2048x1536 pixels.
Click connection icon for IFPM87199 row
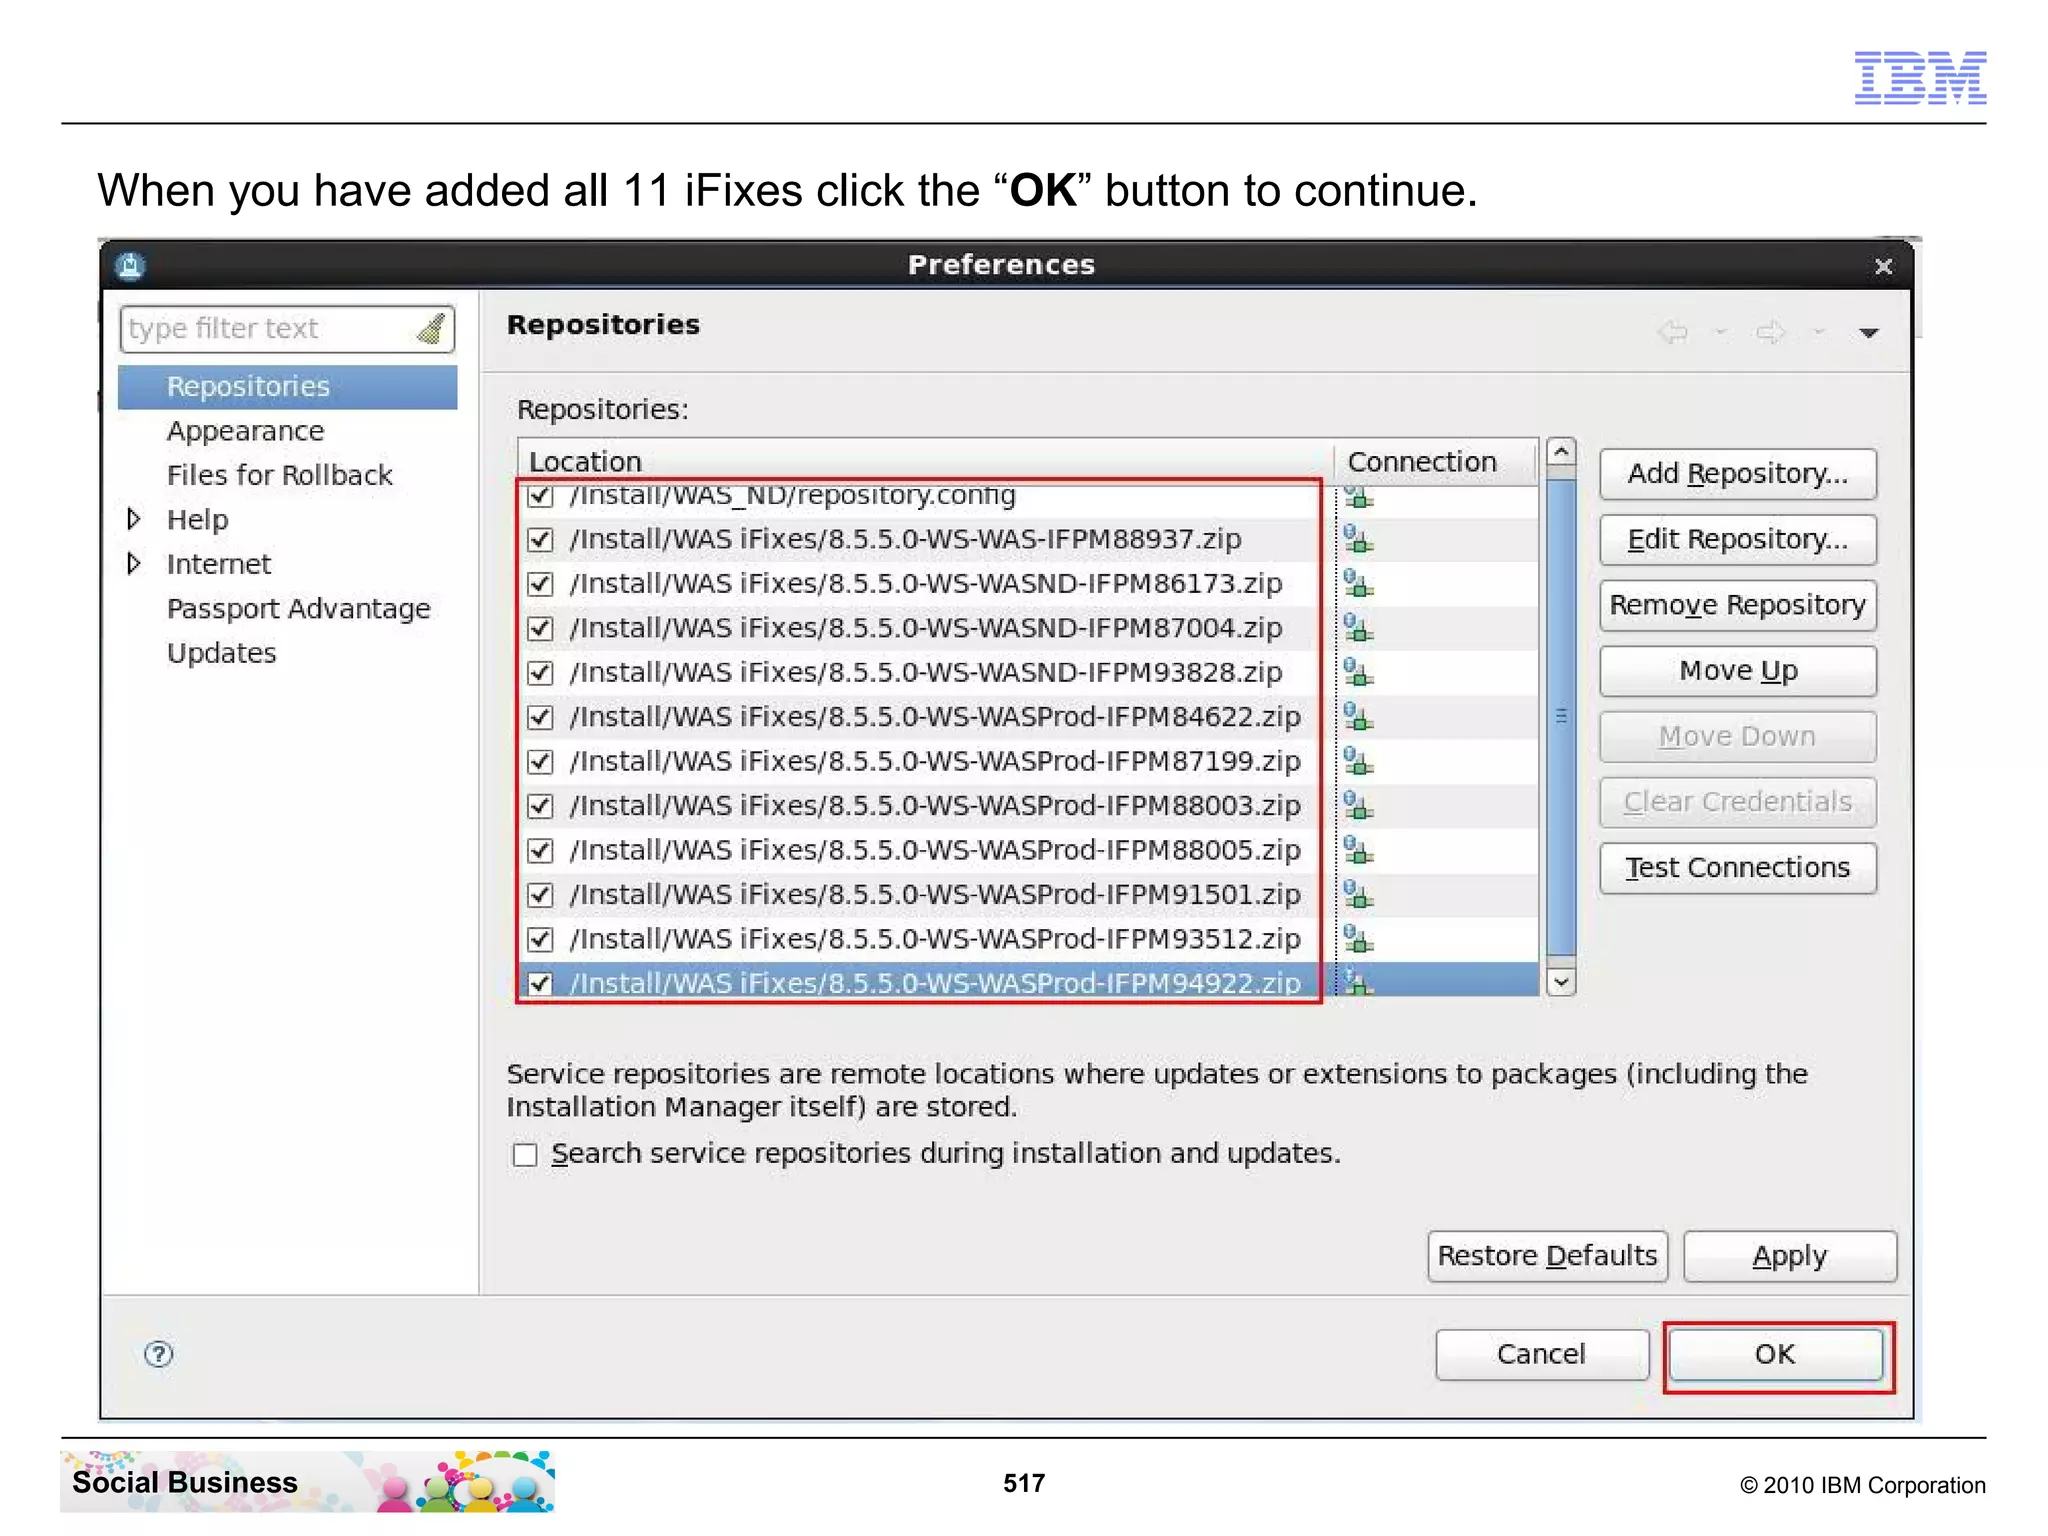(1358, 761)
